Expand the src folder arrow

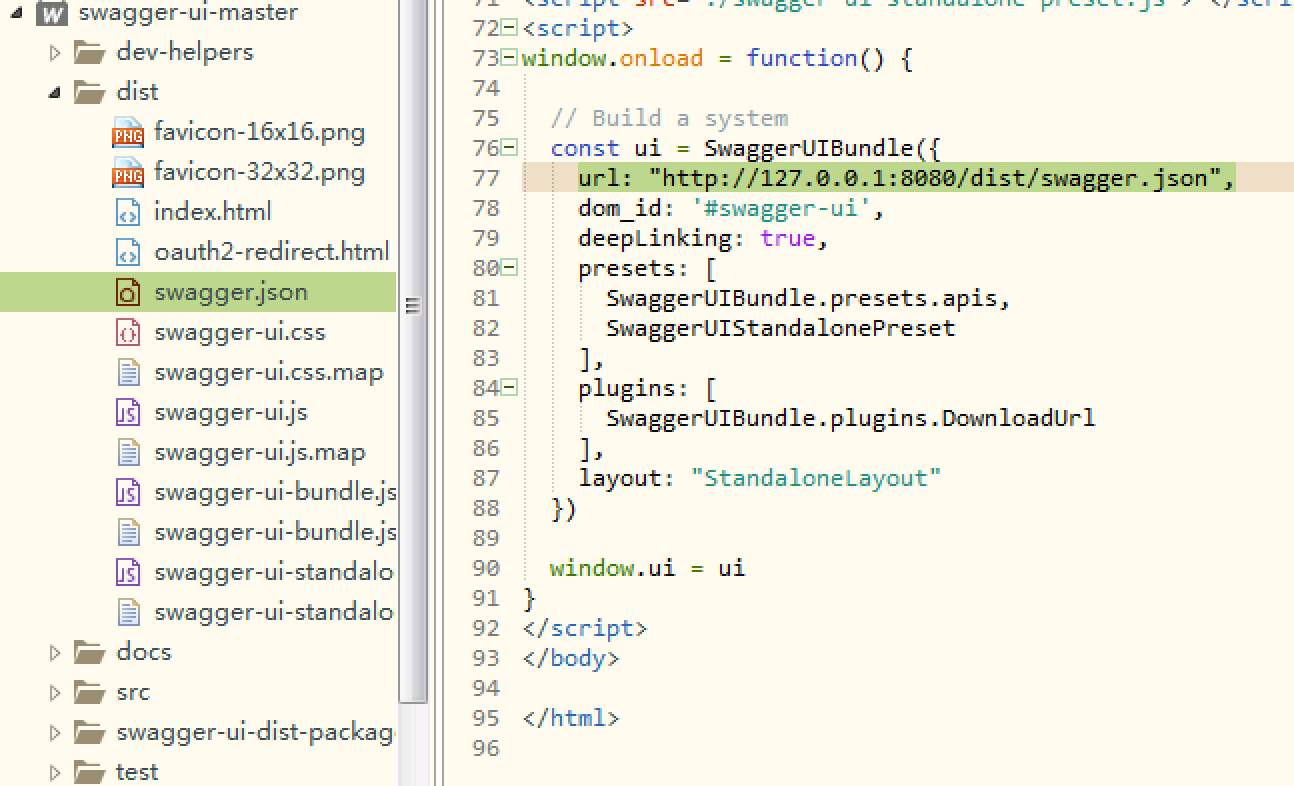click(55, 692)
